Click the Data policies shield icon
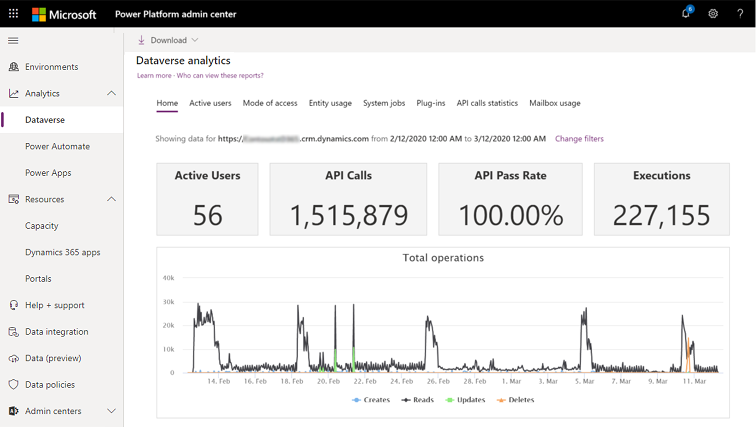The image size is (756, 427). coord(14,384)
